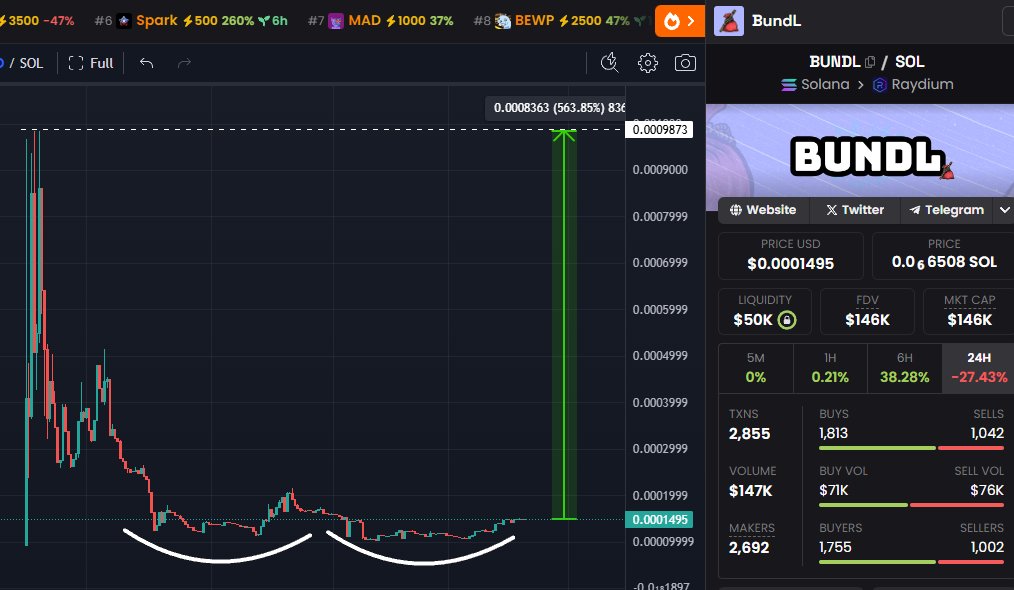Click the BUYERS 1,755 value

[x=835, y=547]
